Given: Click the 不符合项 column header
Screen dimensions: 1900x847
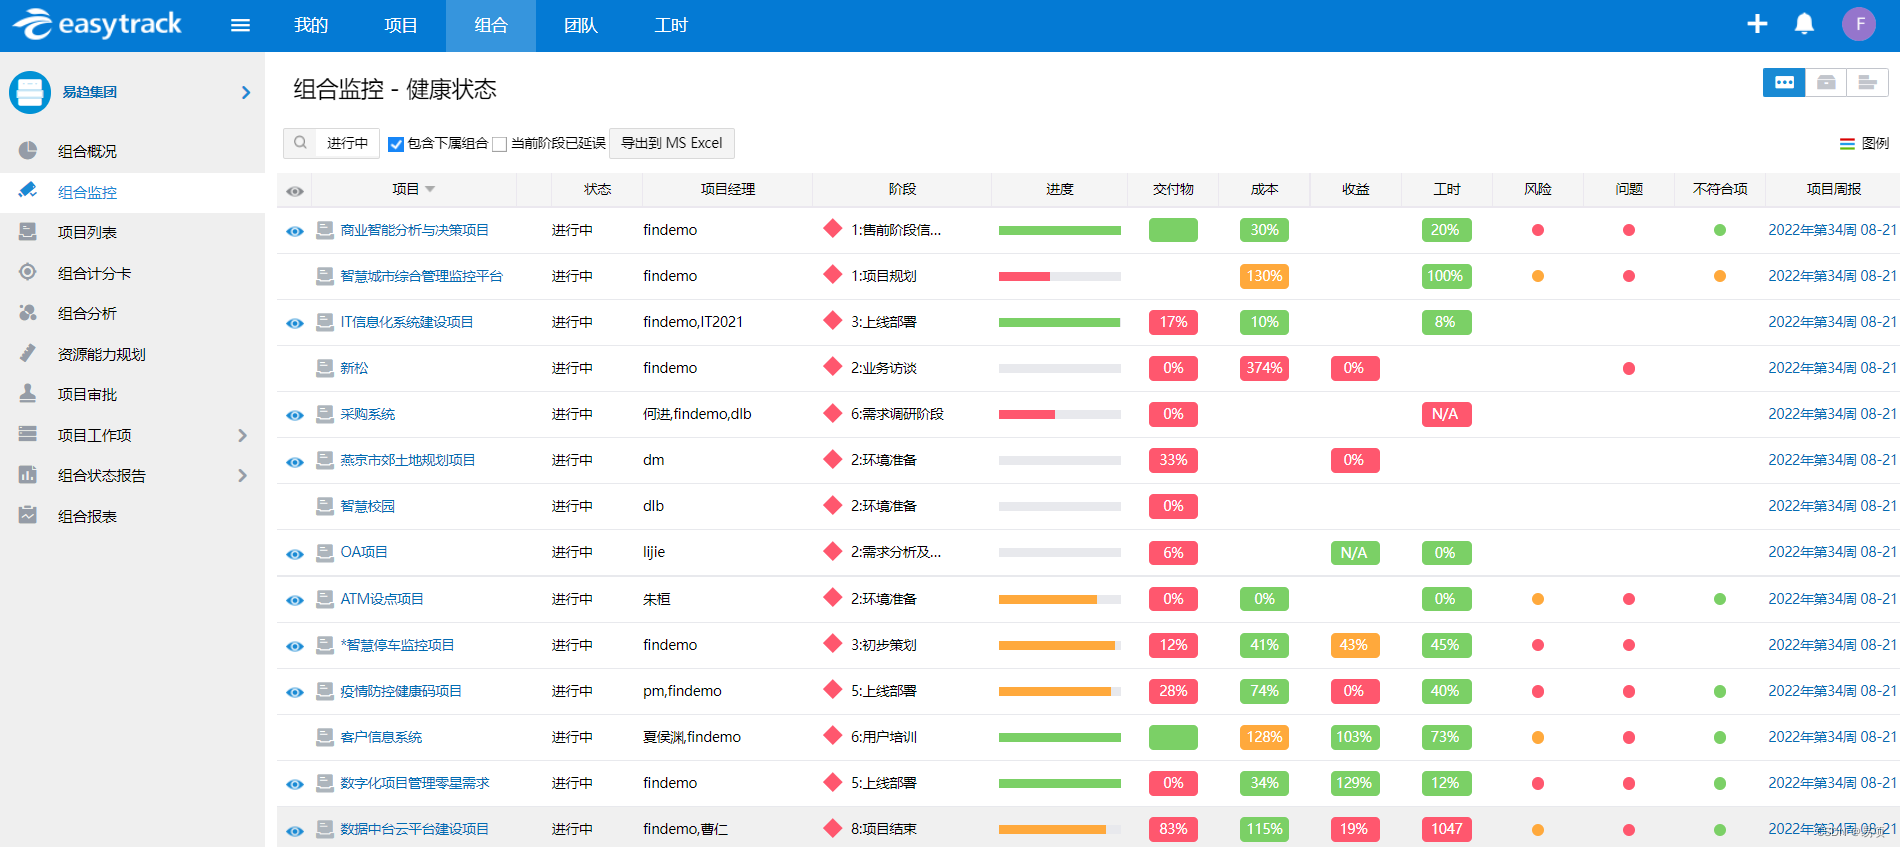Looking at the screenshot, I should point(1720,189).
